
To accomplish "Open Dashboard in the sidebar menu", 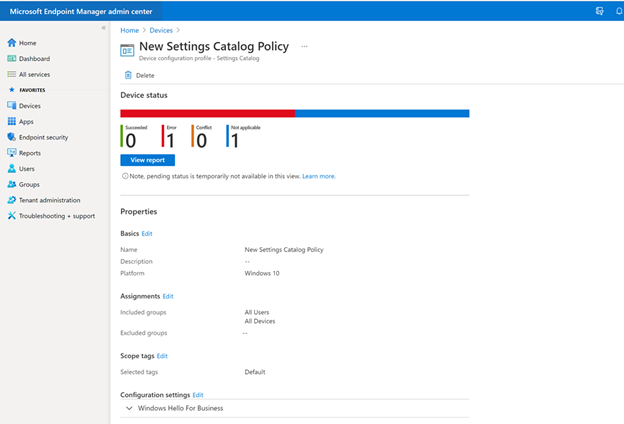I will point(35,59).
